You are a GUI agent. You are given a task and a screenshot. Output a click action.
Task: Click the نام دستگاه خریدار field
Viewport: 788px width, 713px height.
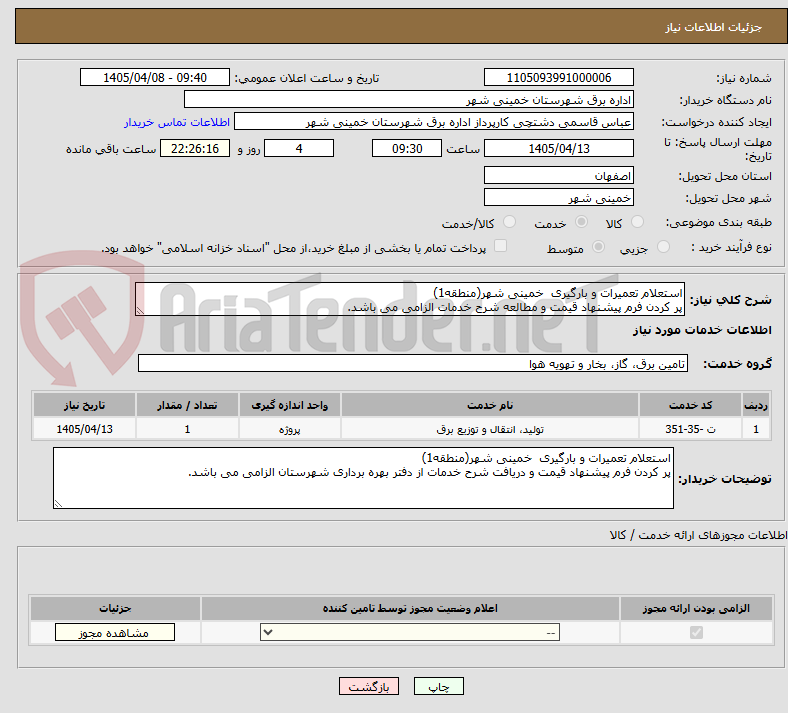click(409, 99)
